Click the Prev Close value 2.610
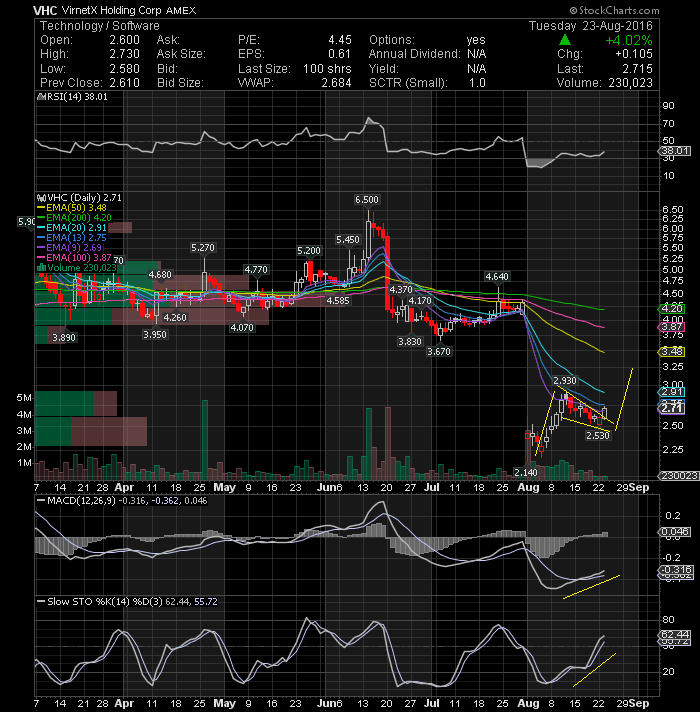The image size is (700, 712). click(x=124, y=83)
